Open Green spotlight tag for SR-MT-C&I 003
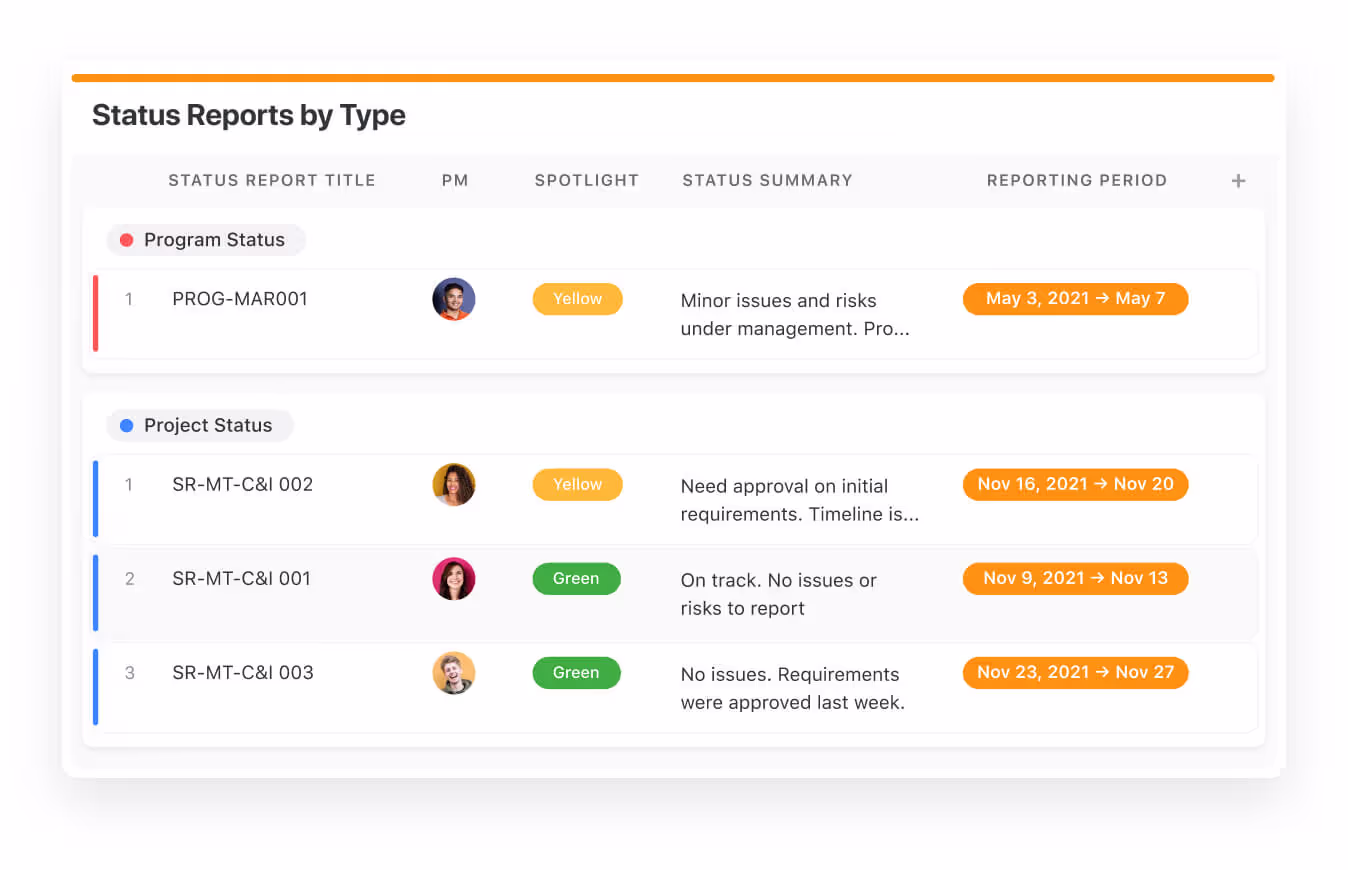This screenshot has height=870, width=1348. point(576,673)
